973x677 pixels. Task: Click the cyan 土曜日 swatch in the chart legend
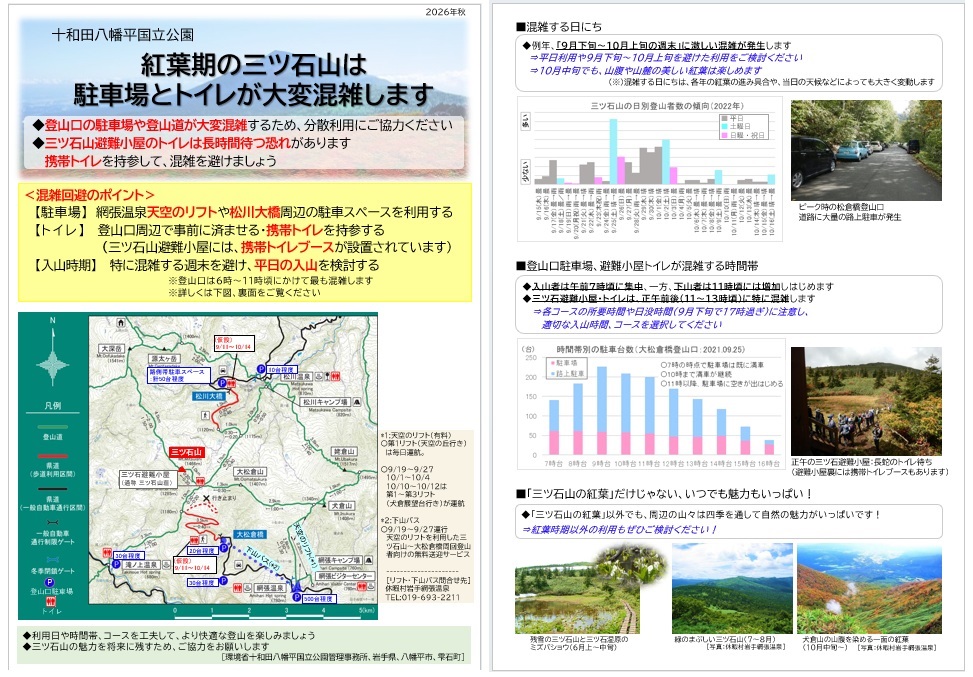pos(724,127)
